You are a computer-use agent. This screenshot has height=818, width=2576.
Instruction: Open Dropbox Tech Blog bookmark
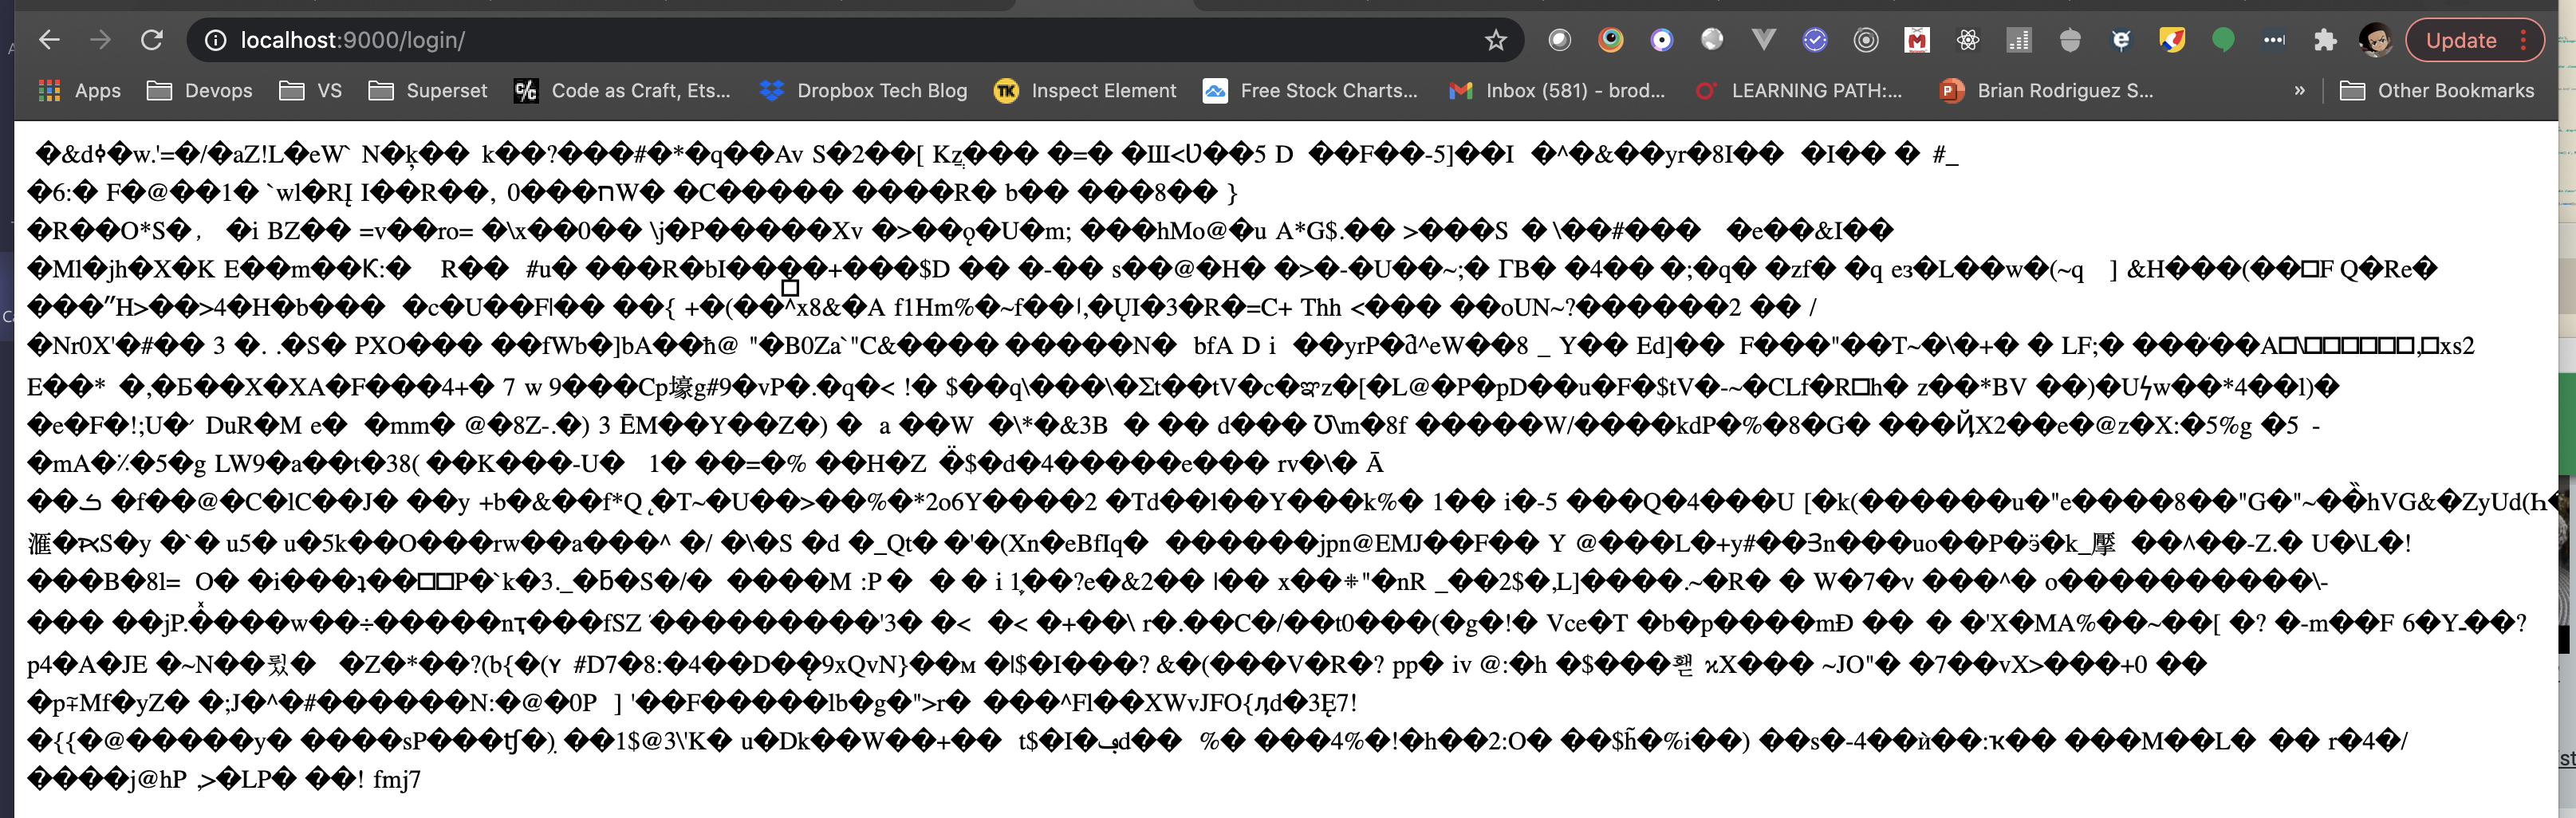pos(864,90)
